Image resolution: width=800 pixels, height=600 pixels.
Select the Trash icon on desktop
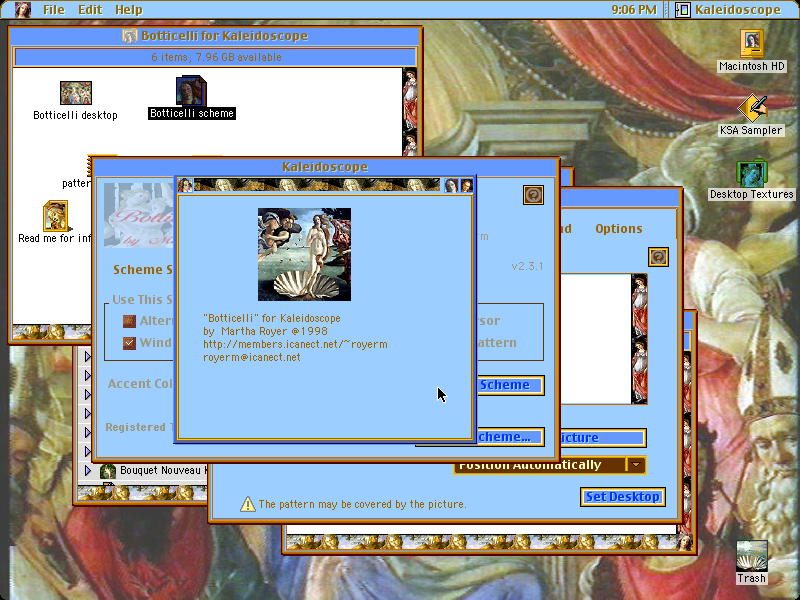[x=752, y=556]
